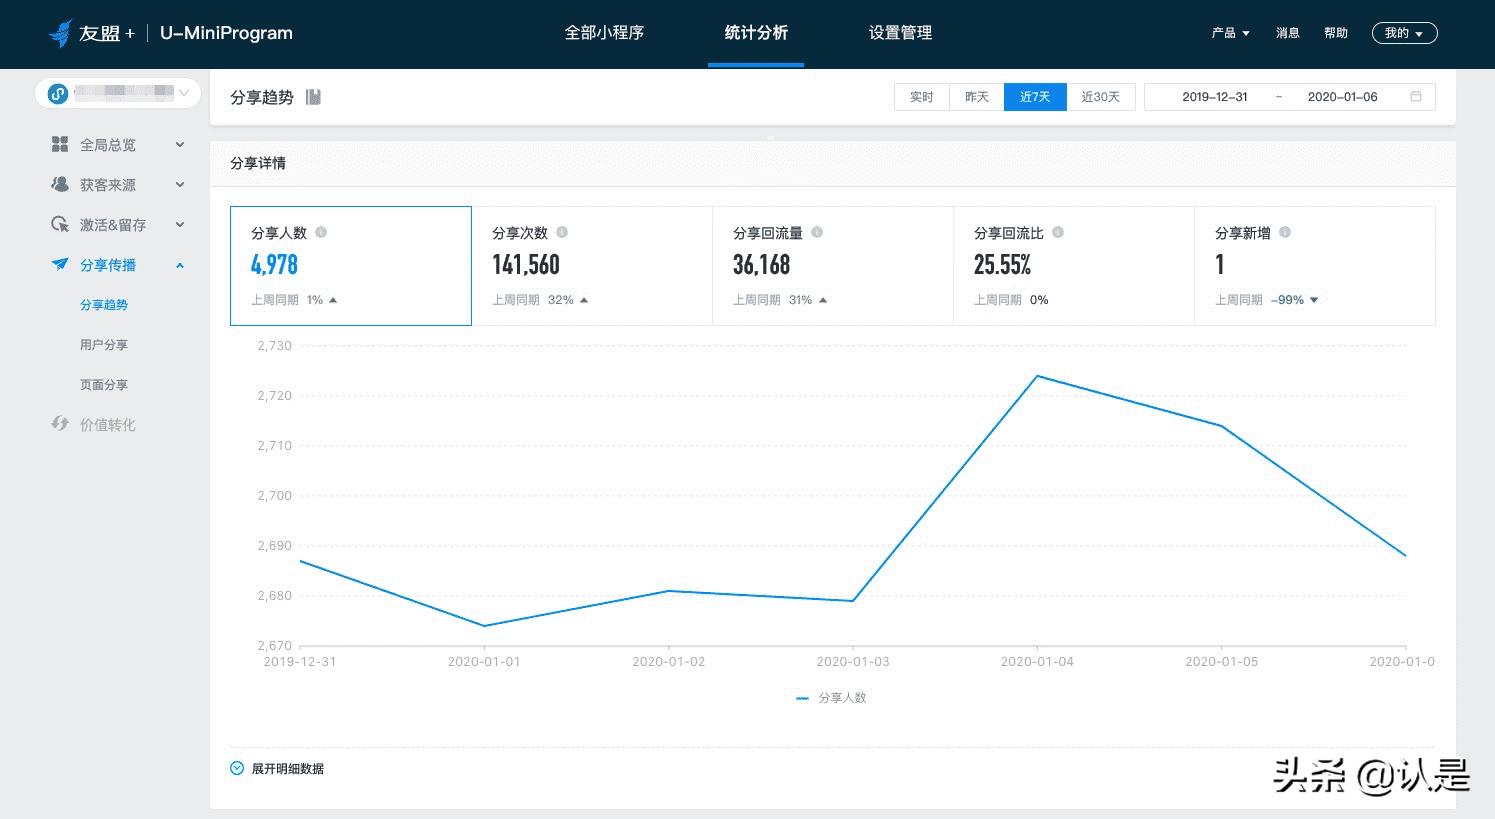Click the 全局总览 grid icon in sidebar
1495x819 pixels.
[x=60, y=144]
